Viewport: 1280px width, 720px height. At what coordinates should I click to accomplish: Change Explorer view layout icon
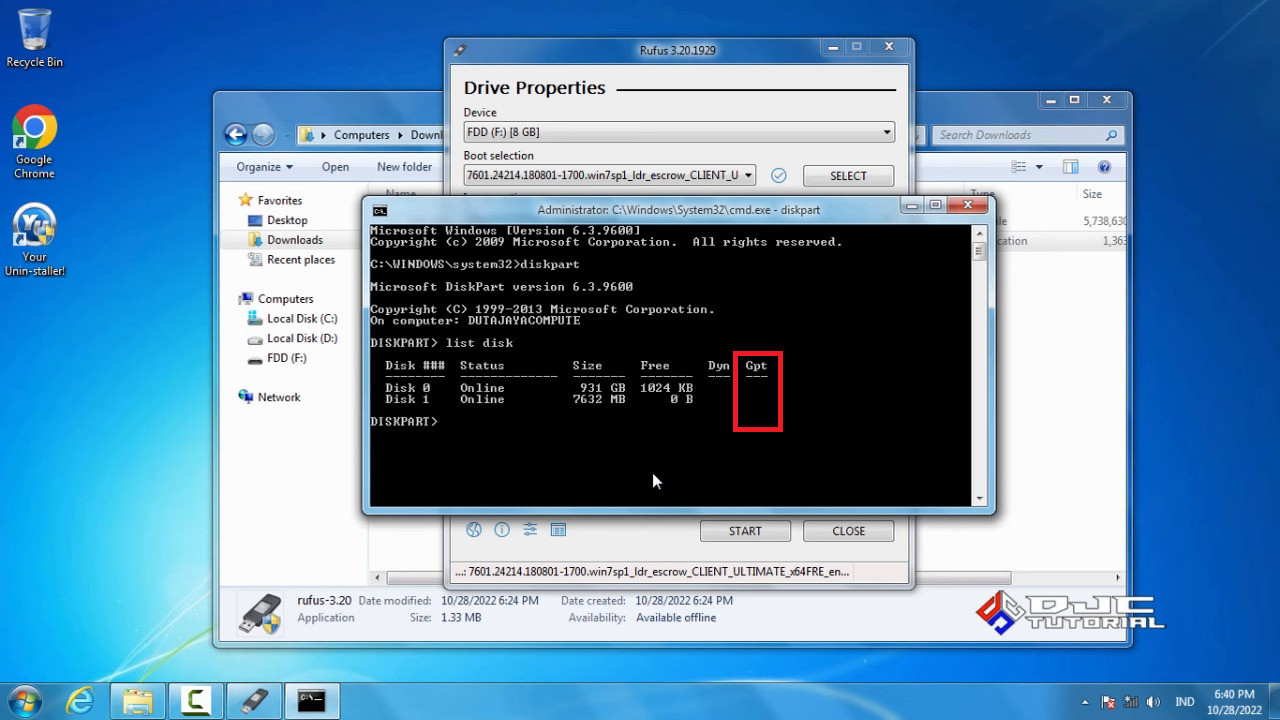1019,167
